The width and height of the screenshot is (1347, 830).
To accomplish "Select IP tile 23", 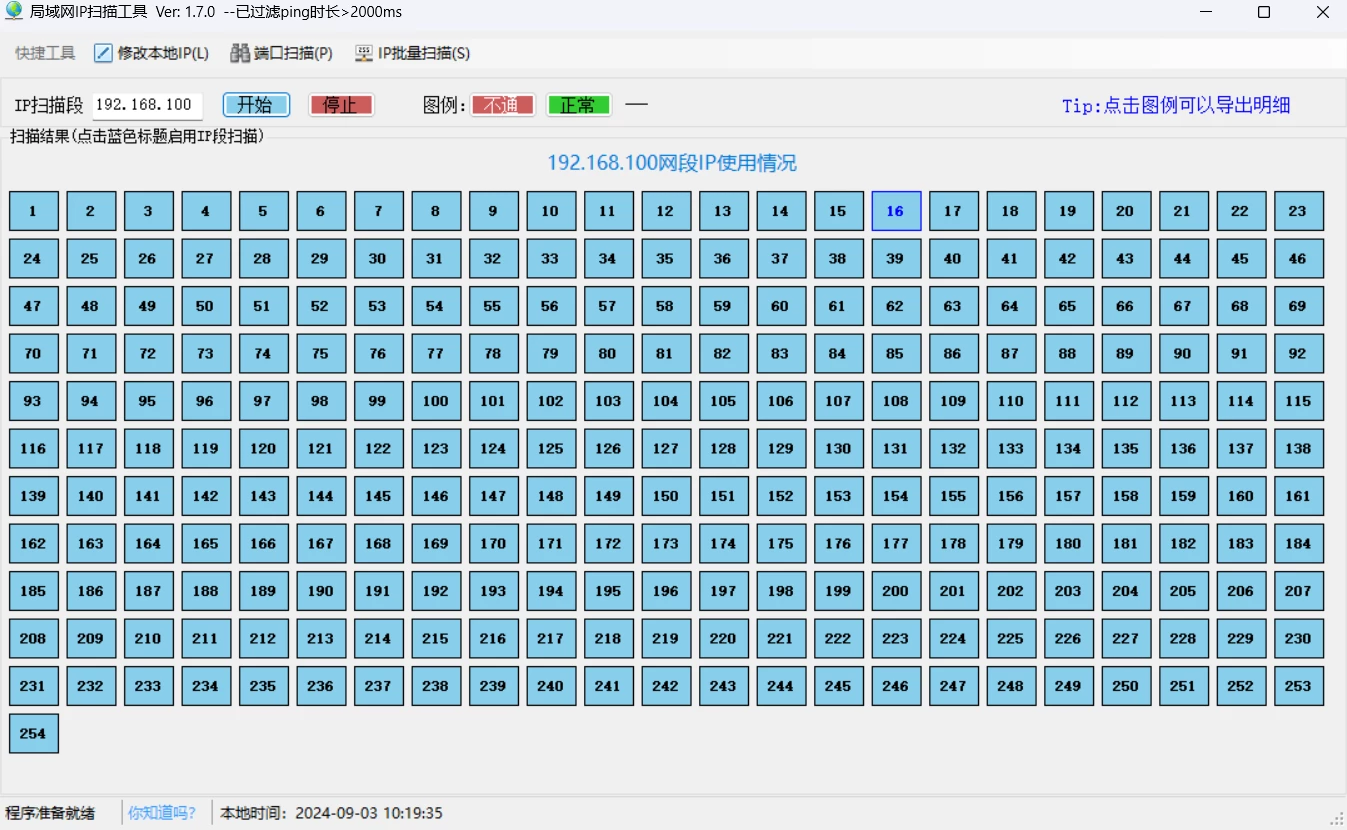I will click(x=1298, y=211).
